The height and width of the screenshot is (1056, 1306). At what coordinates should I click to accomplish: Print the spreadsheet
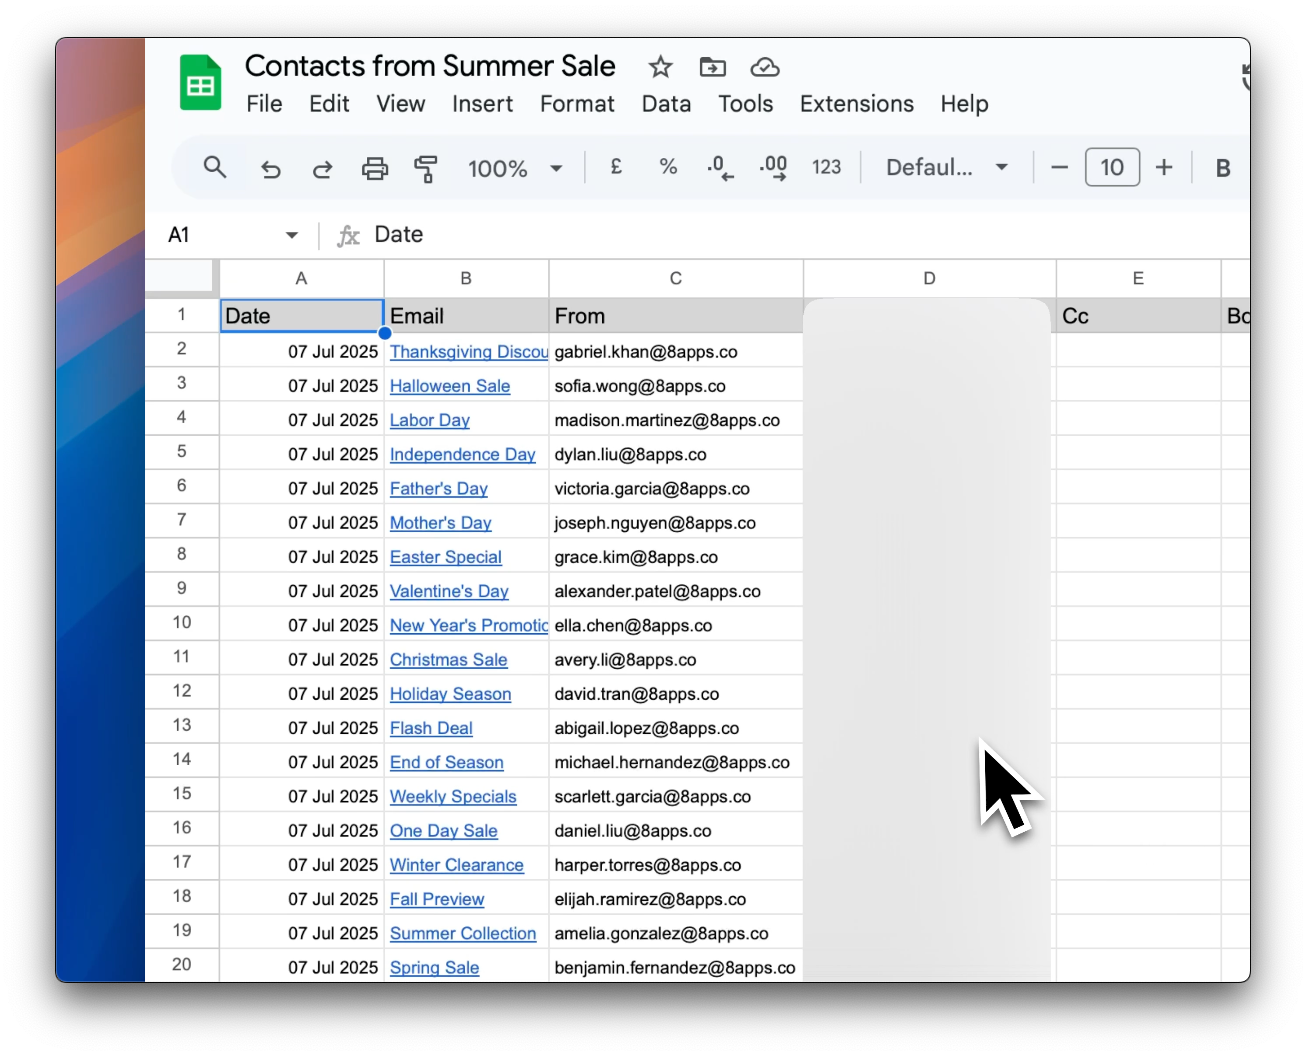[374, 168]
